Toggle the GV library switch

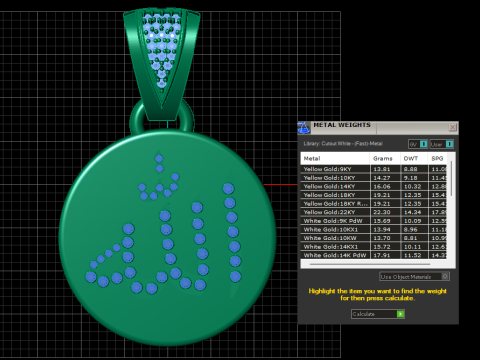pos(418,144)
